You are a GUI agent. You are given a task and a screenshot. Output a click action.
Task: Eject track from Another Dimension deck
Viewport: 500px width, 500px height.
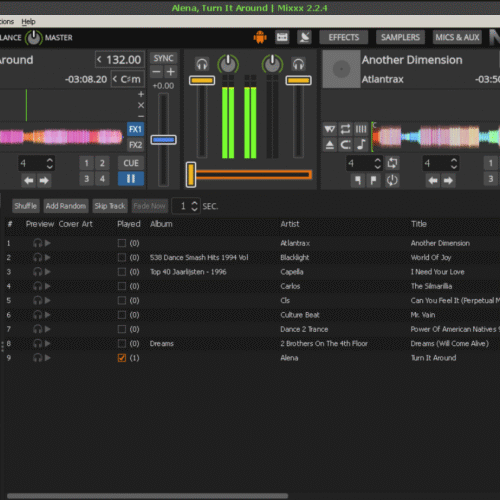[x=330, y=145]
